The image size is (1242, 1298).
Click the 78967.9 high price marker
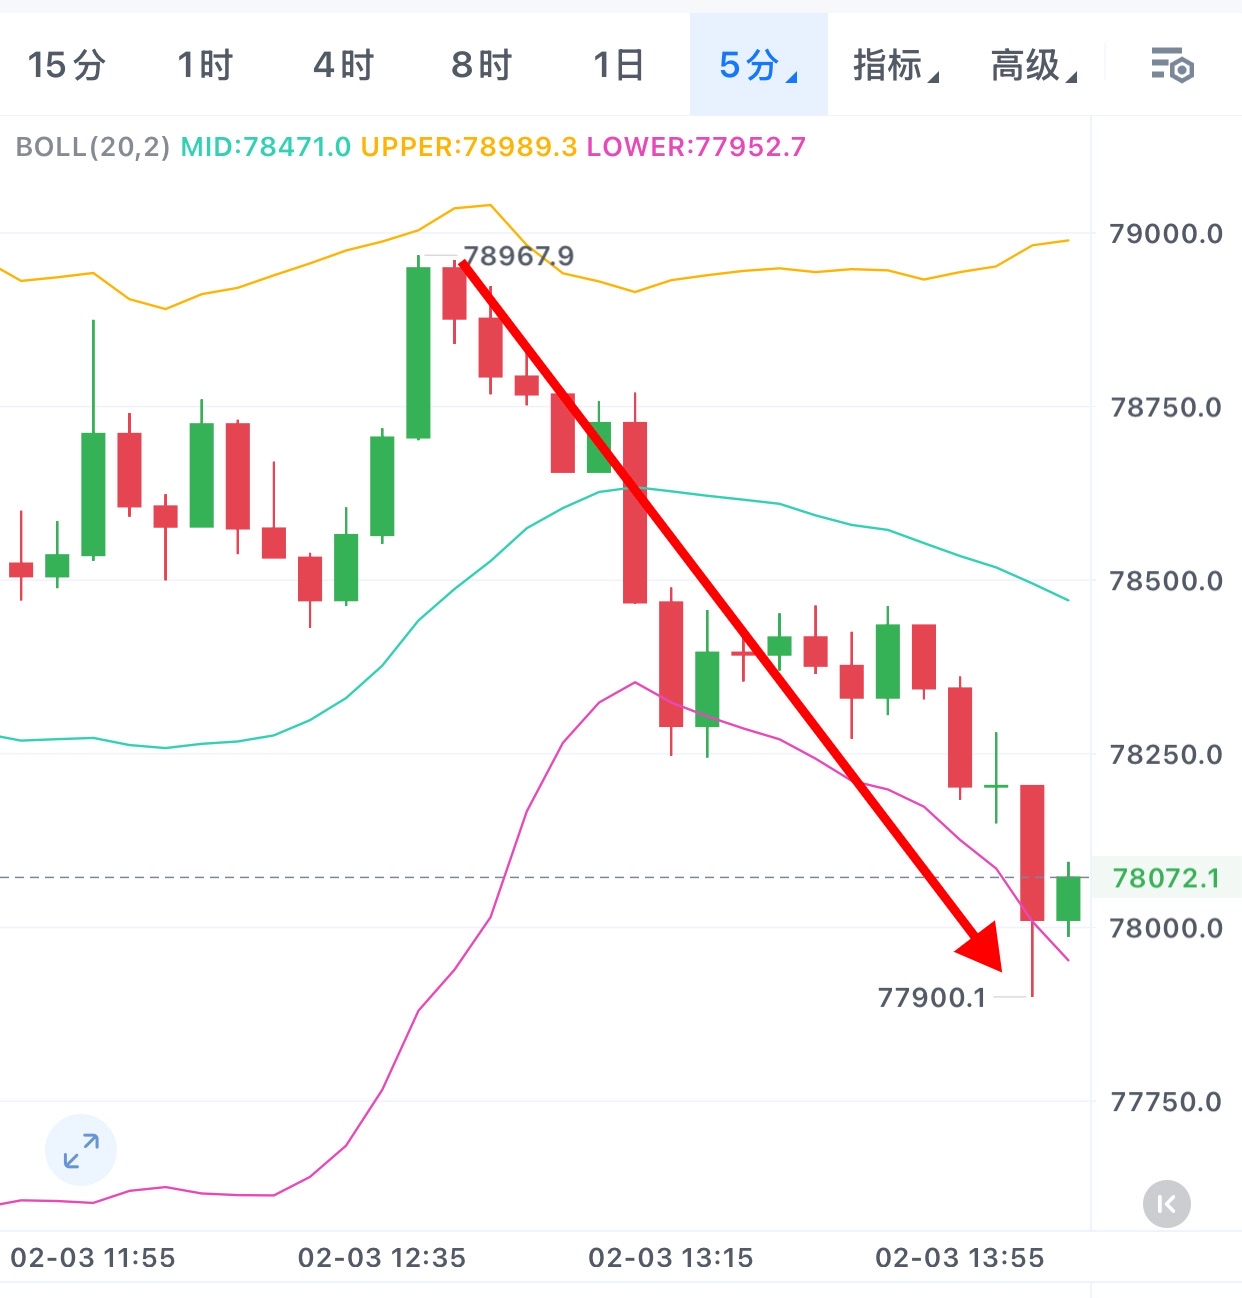pos(518,256)
